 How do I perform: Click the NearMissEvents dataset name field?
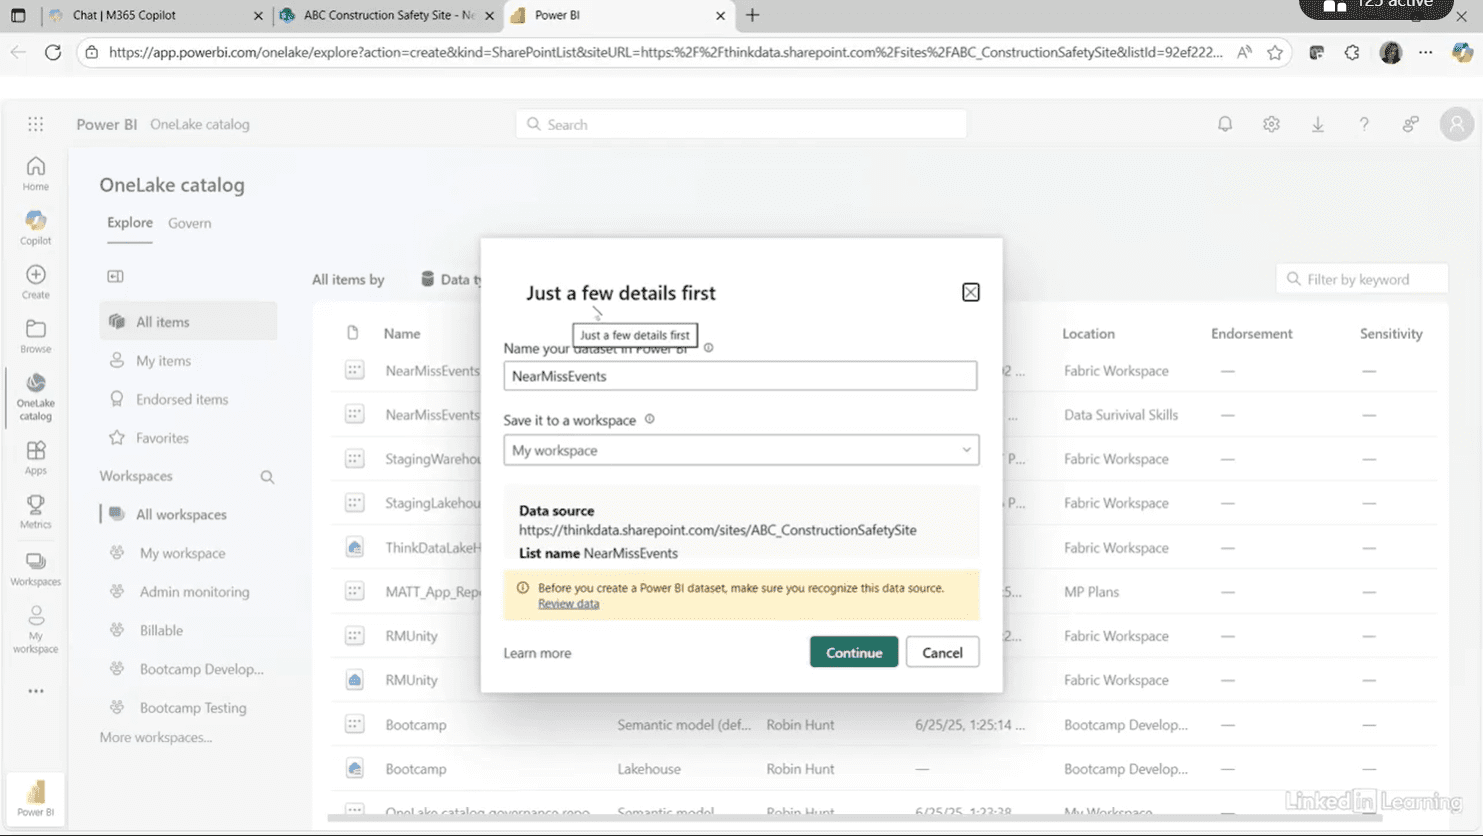[x=740, y=375]
